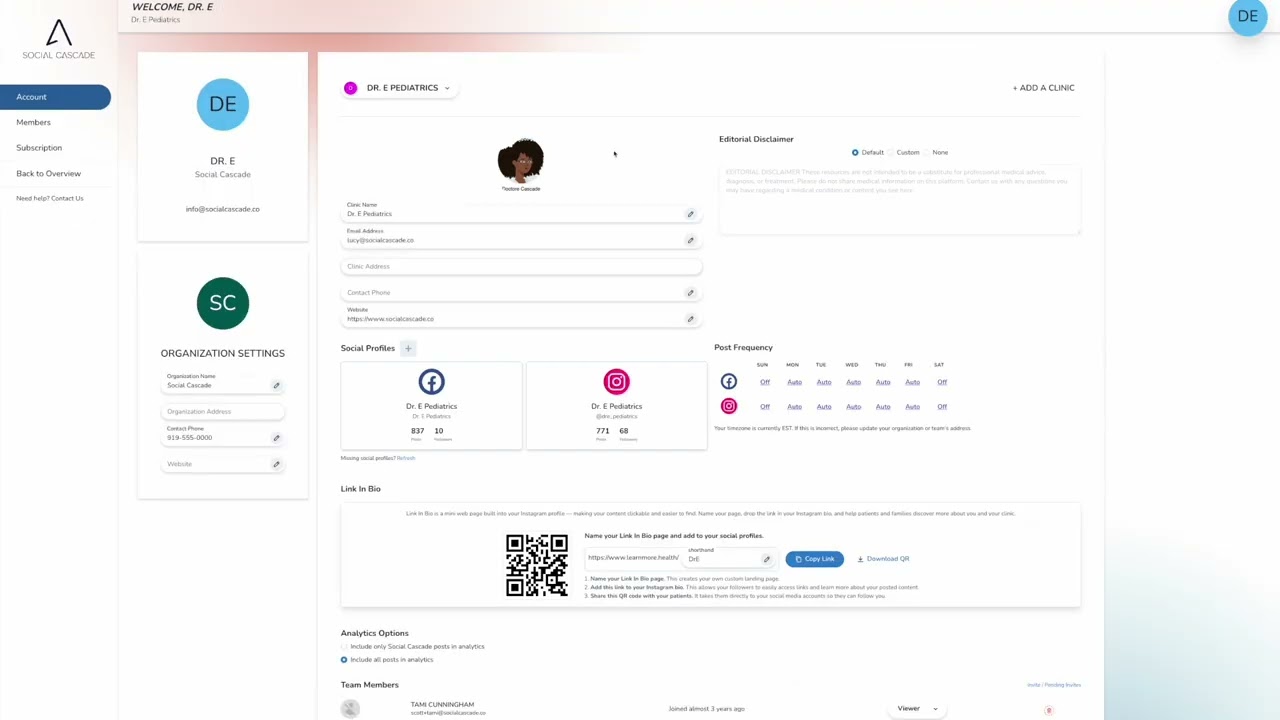1280x720 pixels.
Task: Toggle Facebook Monday post frequency Auto
Action: pos(794,382)
